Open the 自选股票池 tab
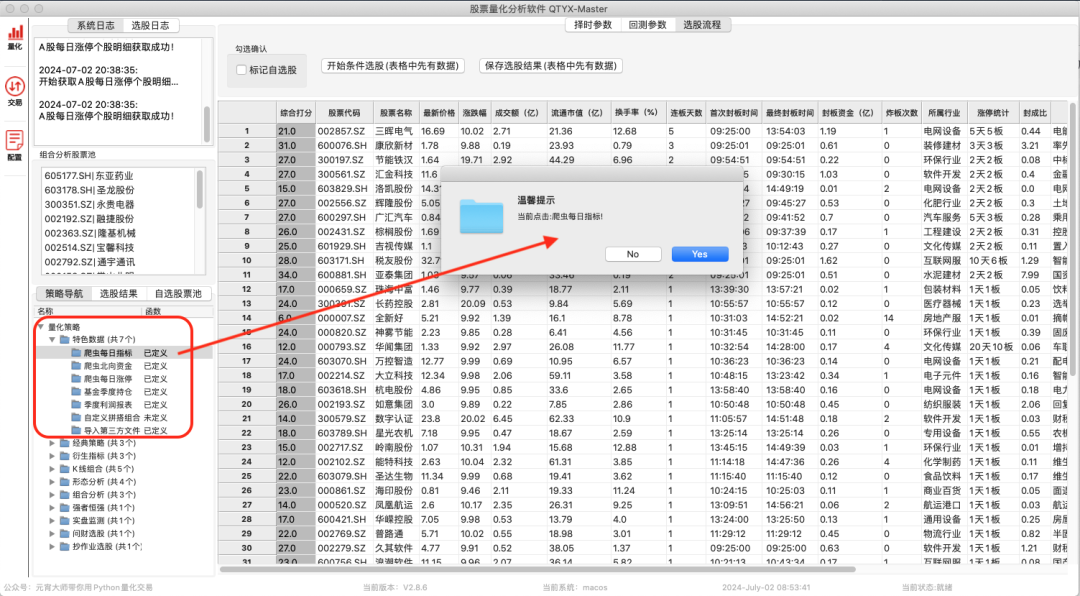1080x596 pixels. click(x=178, y=294)
